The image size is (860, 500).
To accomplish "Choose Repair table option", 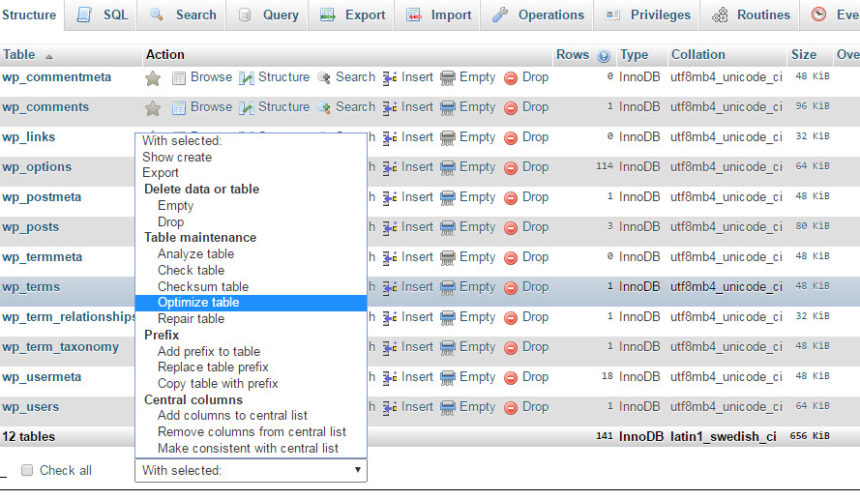I will pos(191,319).
